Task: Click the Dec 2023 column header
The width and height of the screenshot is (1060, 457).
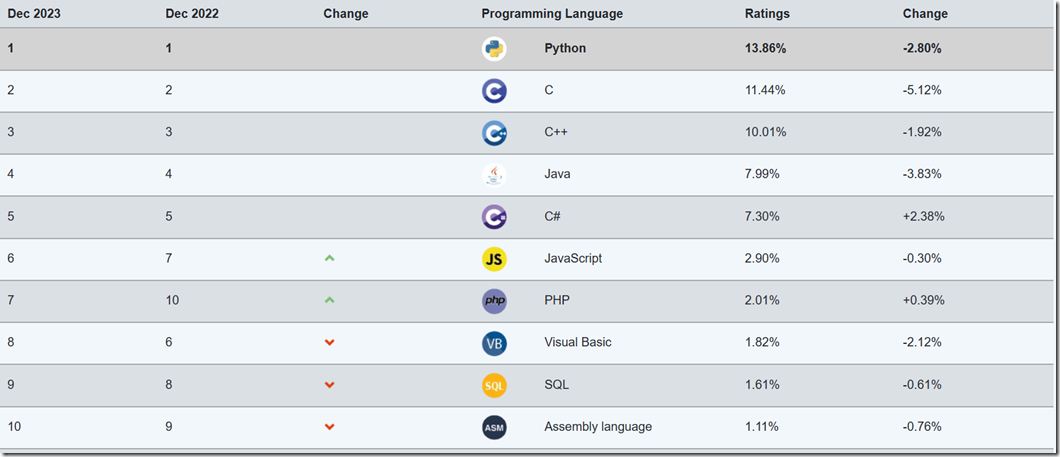Action: click(x=33, y=14)
